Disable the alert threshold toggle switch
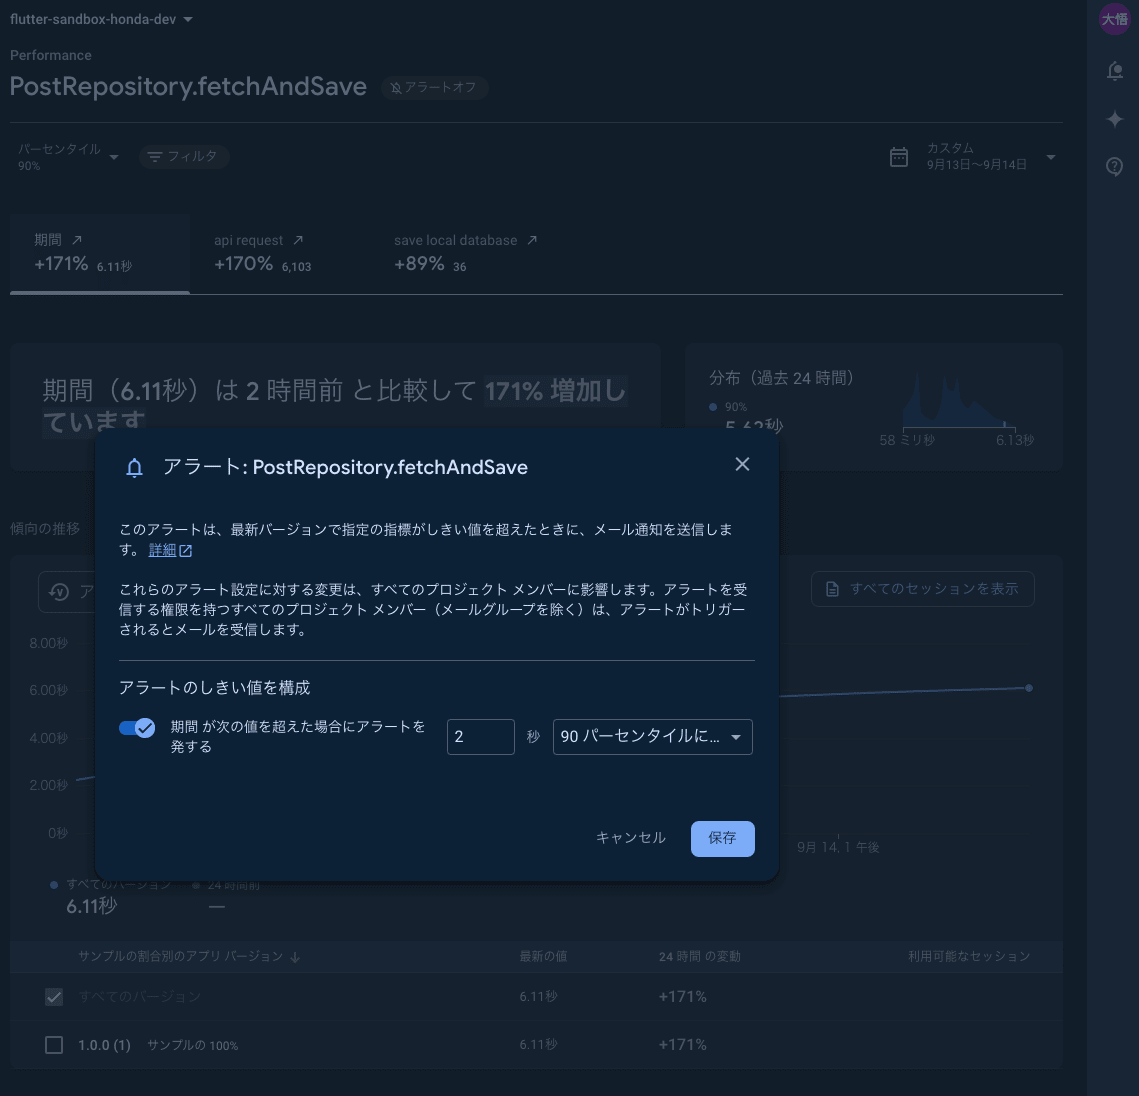The width and height of the screenshot is (1139, 1096). tap(136, 728)
